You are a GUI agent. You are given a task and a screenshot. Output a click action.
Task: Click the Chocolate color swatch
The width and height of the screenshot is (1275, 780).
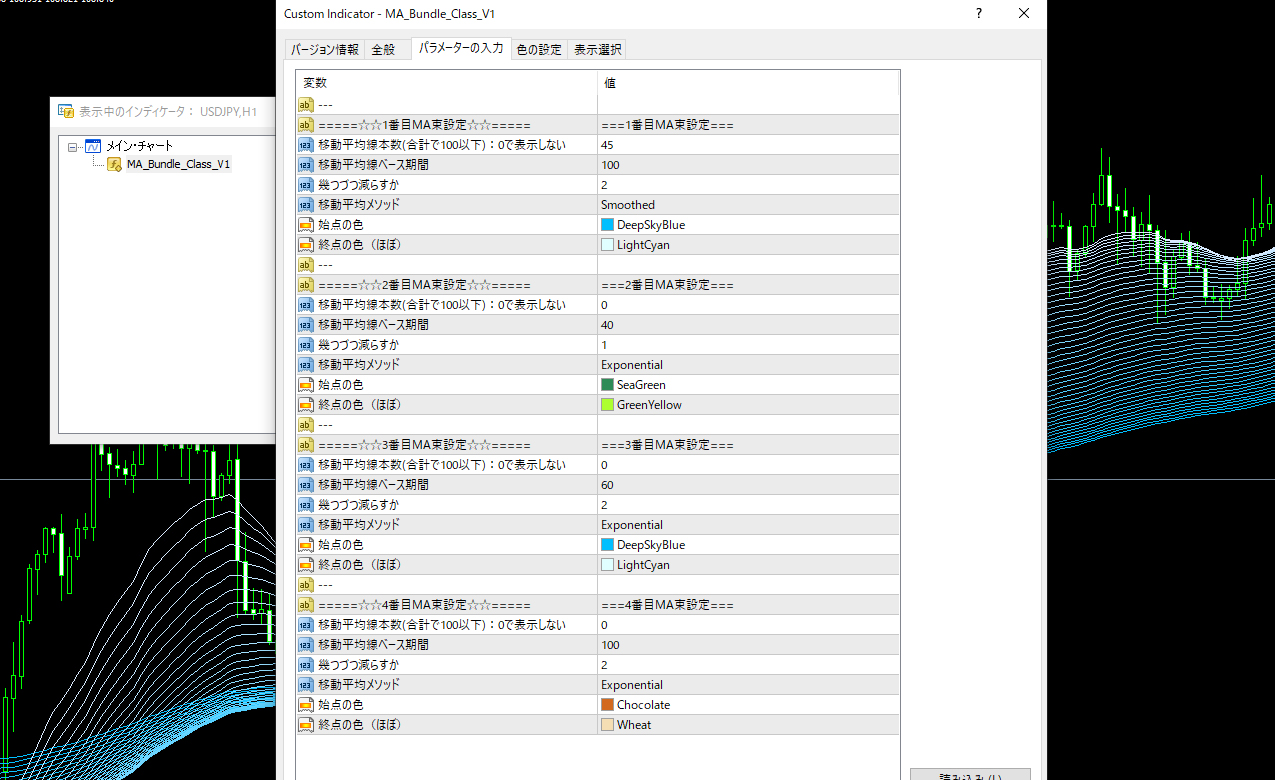pyautogui.click(x=607, y=705)
